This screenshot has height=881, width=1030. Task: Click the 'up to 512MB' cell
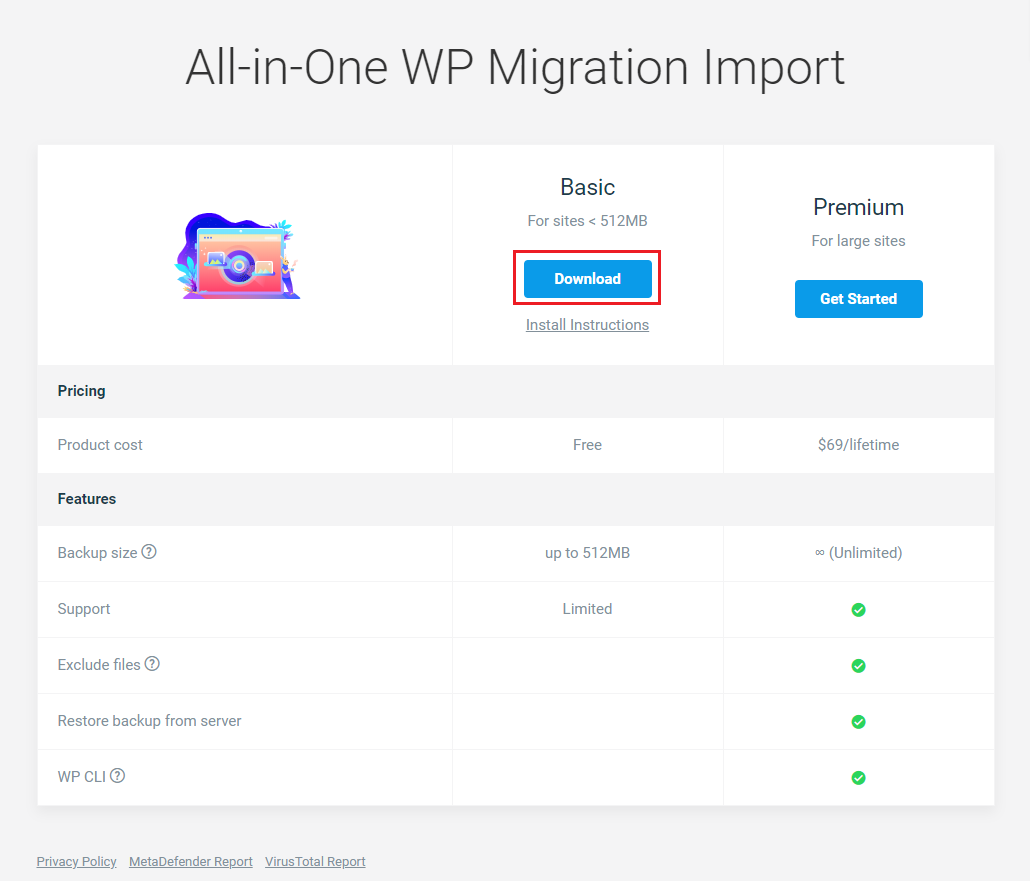[x=587, y=553]
